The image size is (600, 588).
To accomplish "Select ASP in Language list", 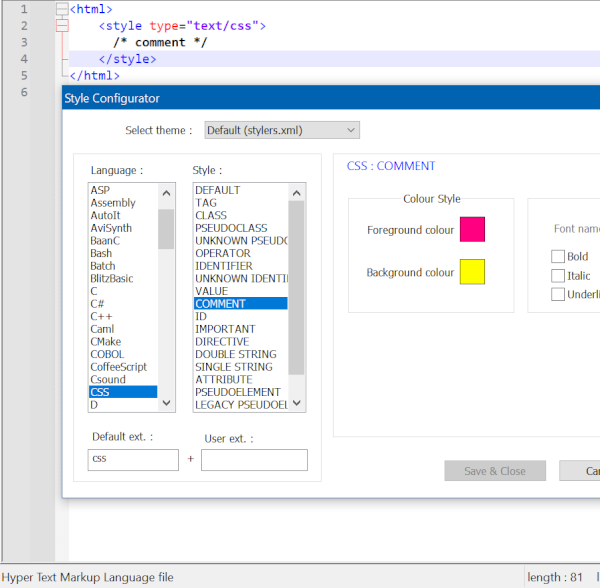I will pyautogui.click(x=123, y=190).
